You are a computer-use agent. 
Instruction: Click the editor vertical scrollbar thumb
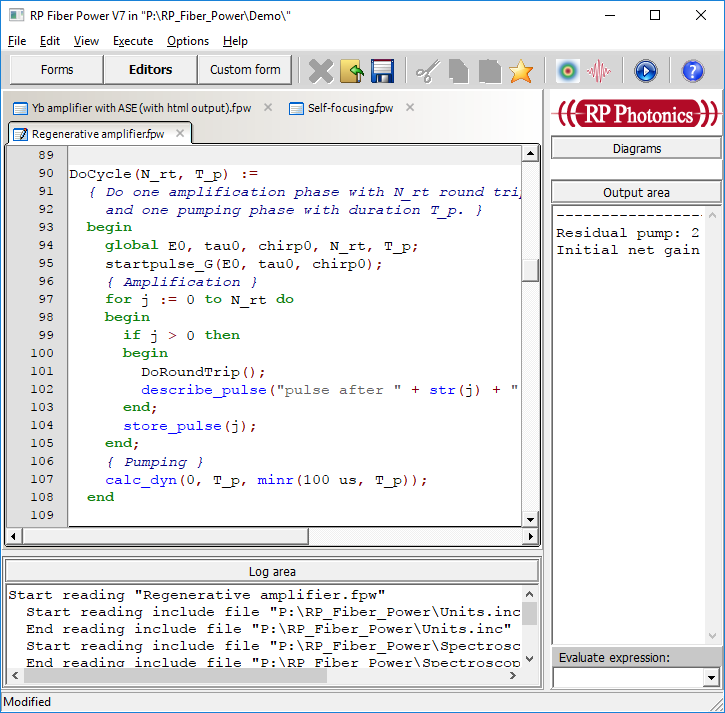point(530,270)
